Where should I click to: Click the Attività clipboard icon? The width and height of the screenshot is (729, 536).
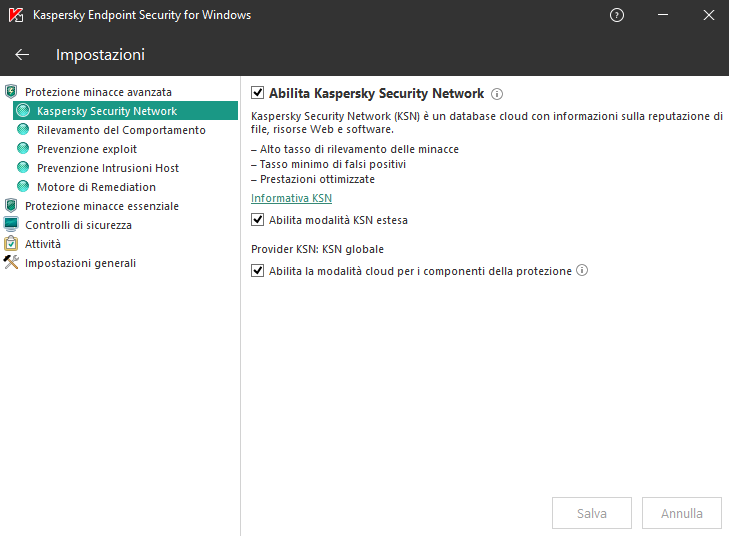(x=11, y=243)
